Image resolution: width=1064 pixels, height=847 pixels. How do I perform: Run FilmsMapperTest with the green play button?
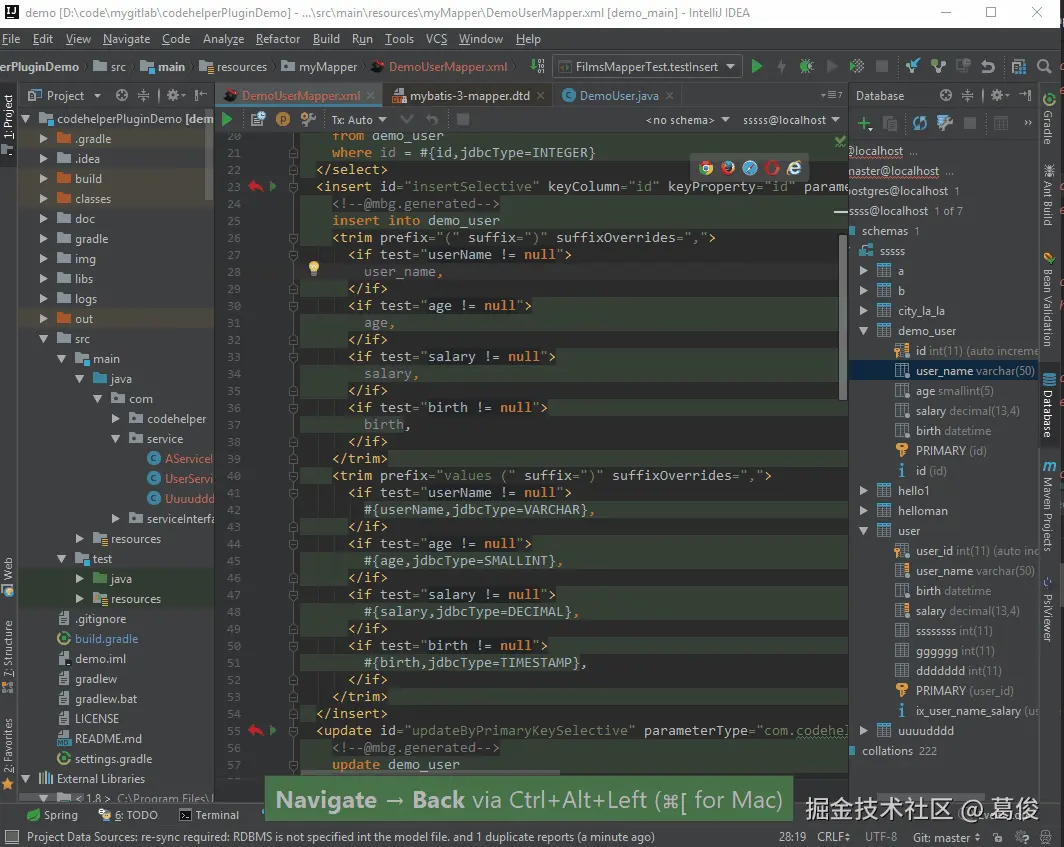pos(757,67)
